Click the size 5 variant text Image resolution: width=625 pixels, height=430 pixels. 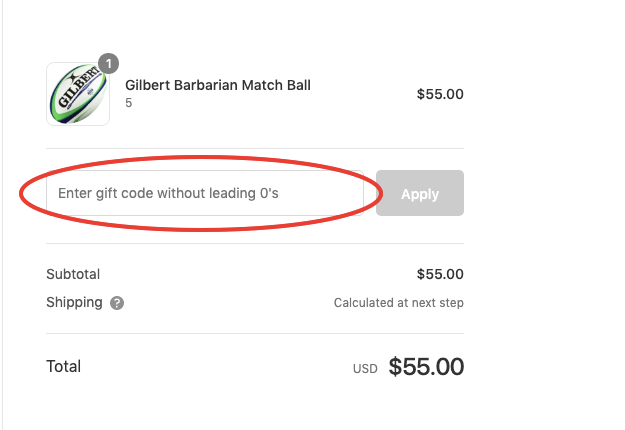point(128,103)
